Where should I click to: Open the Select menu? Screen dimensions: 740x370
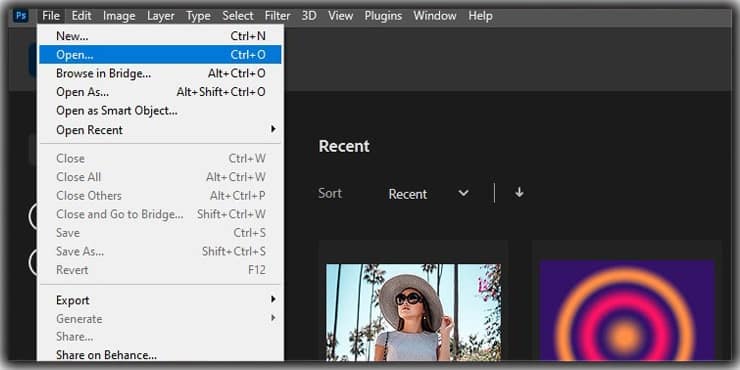tap(238, 16)
